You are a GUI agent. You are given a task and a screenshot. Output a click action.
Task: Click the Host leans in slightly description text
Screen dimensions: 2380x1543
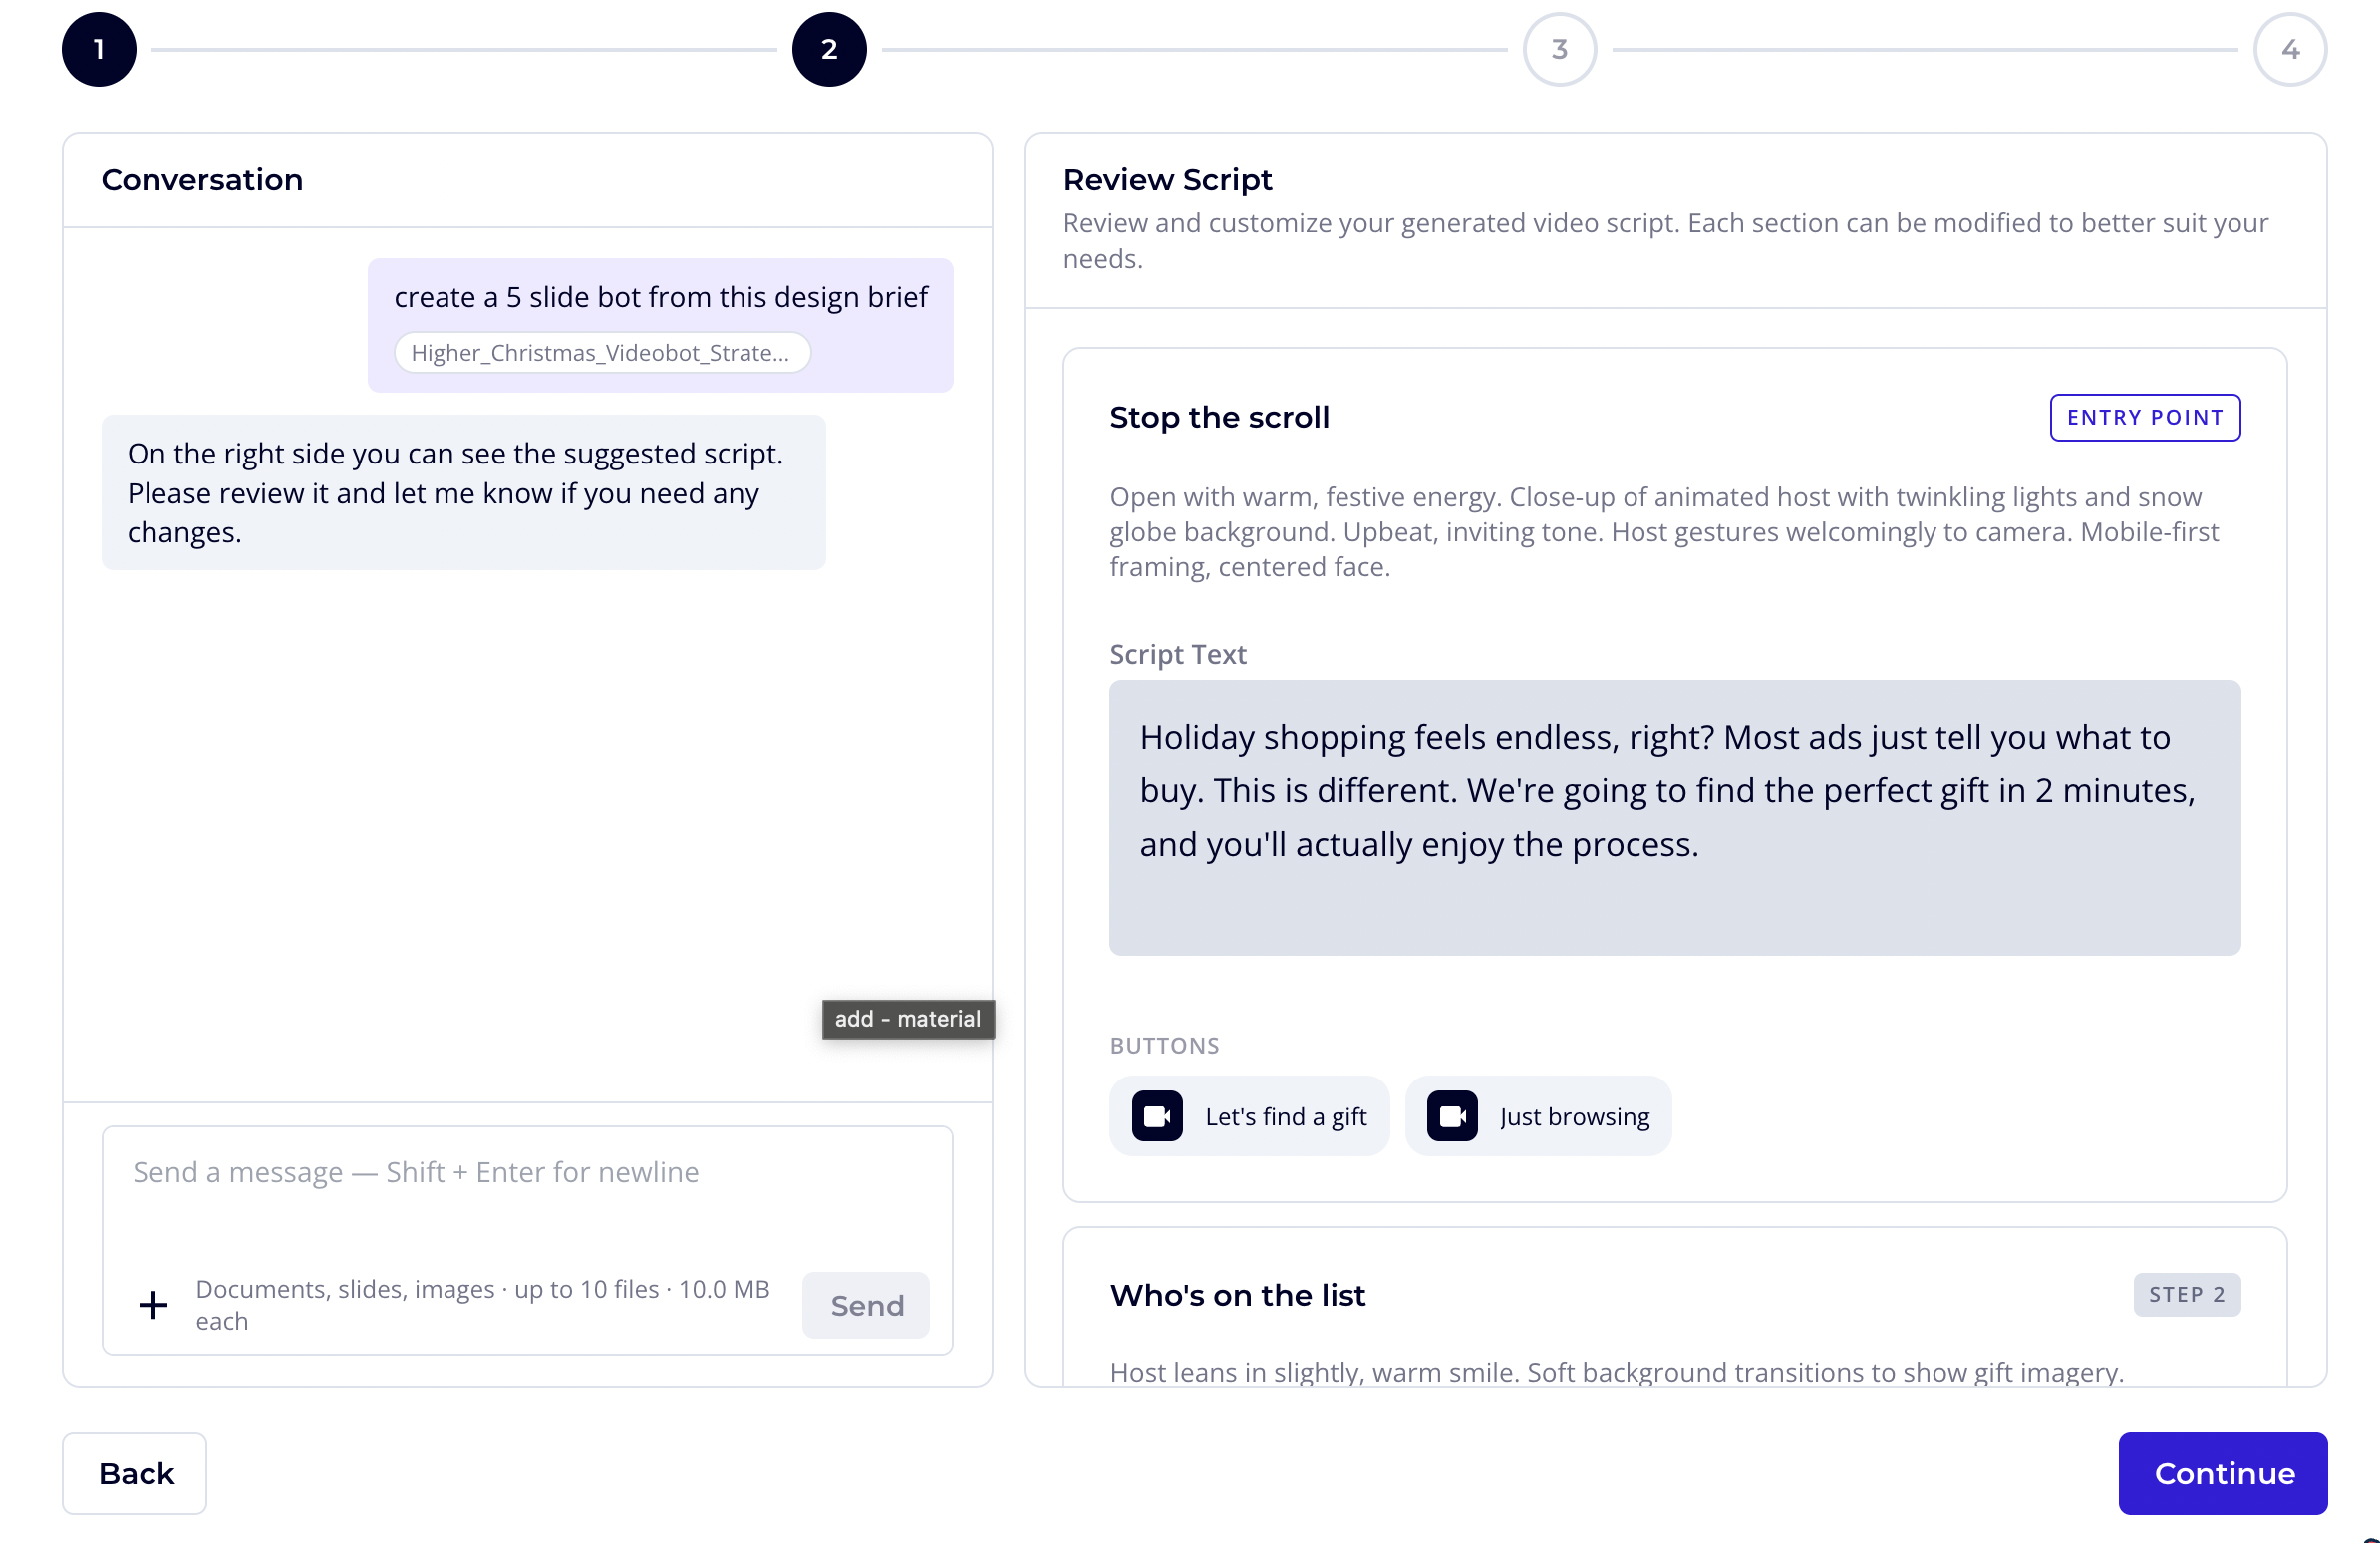pos(1617,1371)
